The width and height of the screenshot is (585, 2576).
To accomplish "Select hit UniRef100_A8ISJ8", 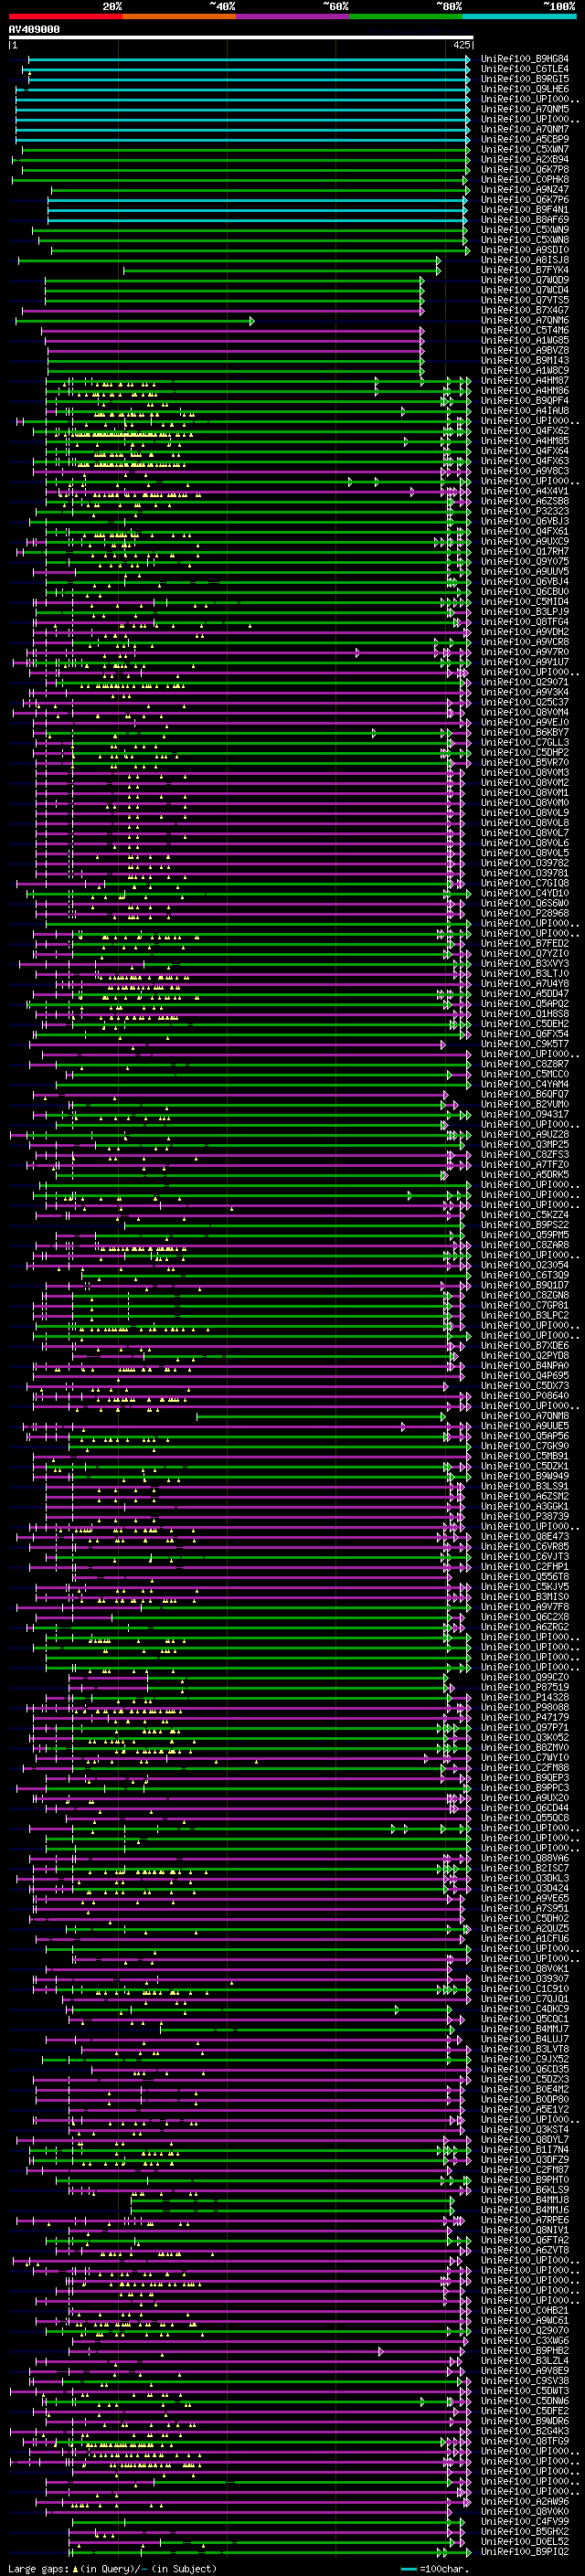I will tap(524, 260).
